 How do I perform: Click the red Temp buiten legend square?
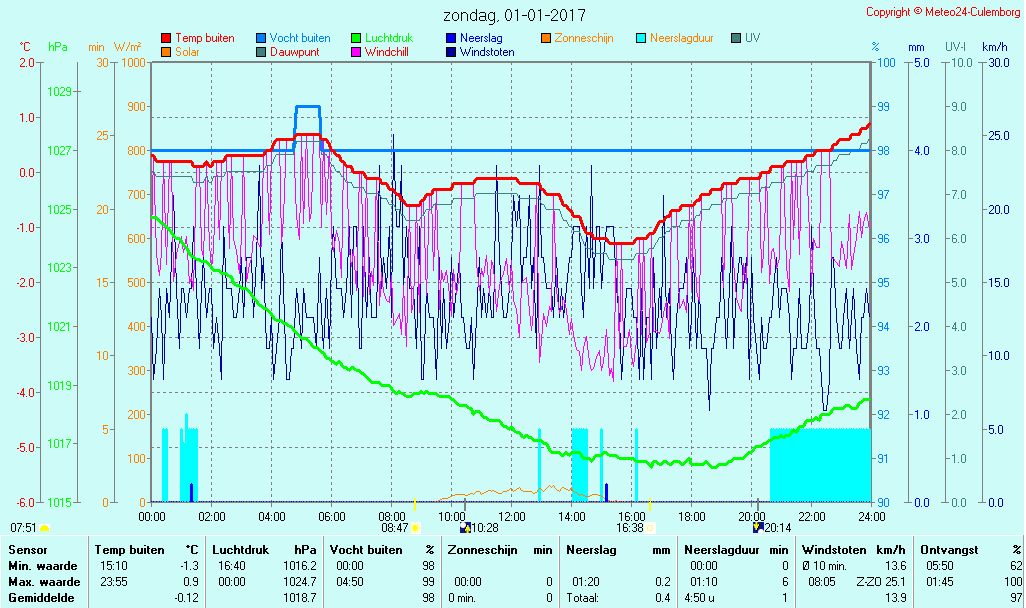[166, 38]
